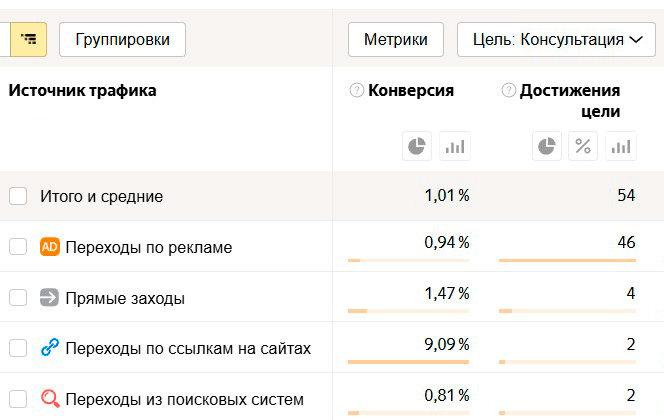
Task: Show bar chart for Конверсия column
Action: pyautogui.click(x=454, y=147)
